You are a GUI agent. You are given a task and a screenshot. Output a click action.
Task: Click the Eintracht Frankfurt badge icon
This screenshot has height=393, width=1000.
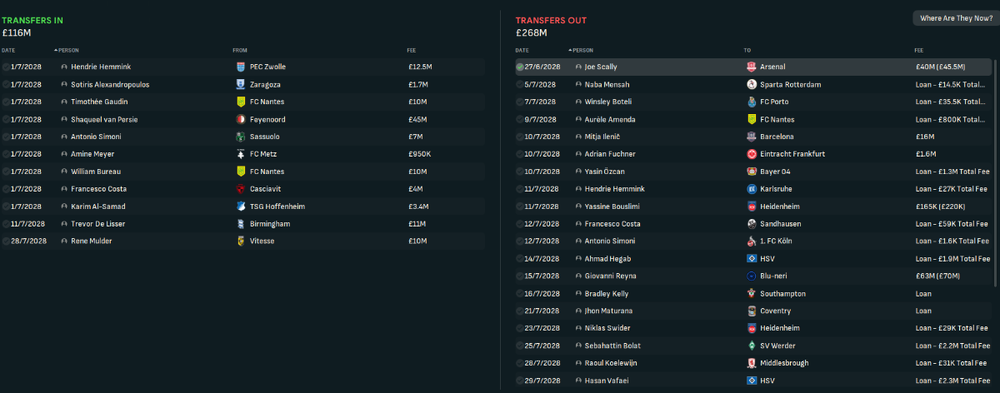point(751,154)
